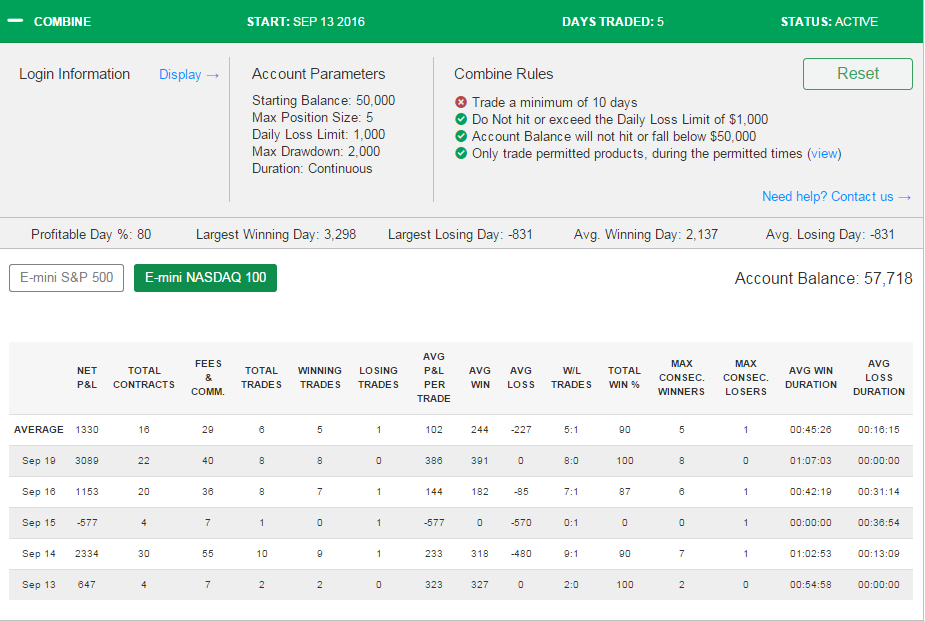Click the TOTAL WIN % column header
Image resolution: width=925 pixels, height=621 pixels.
(x=624, y=377)
